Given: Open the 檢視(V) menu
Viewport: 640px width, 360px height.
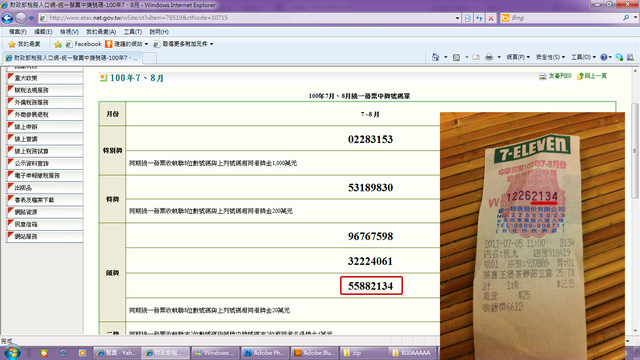Looking at the screenshot, I should coord(69,32).
